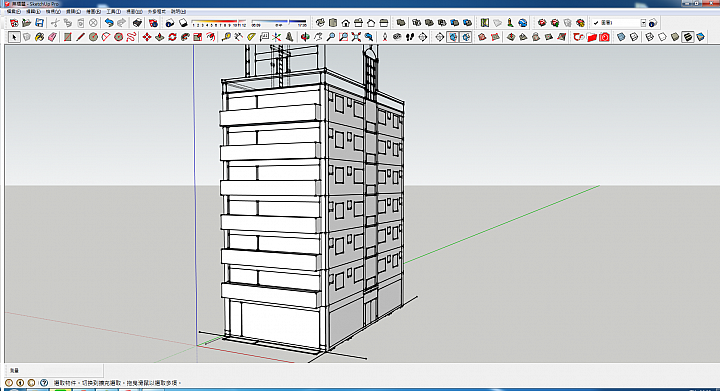
Task: Select the Dimension tool
Action: (x=239, y=37)
